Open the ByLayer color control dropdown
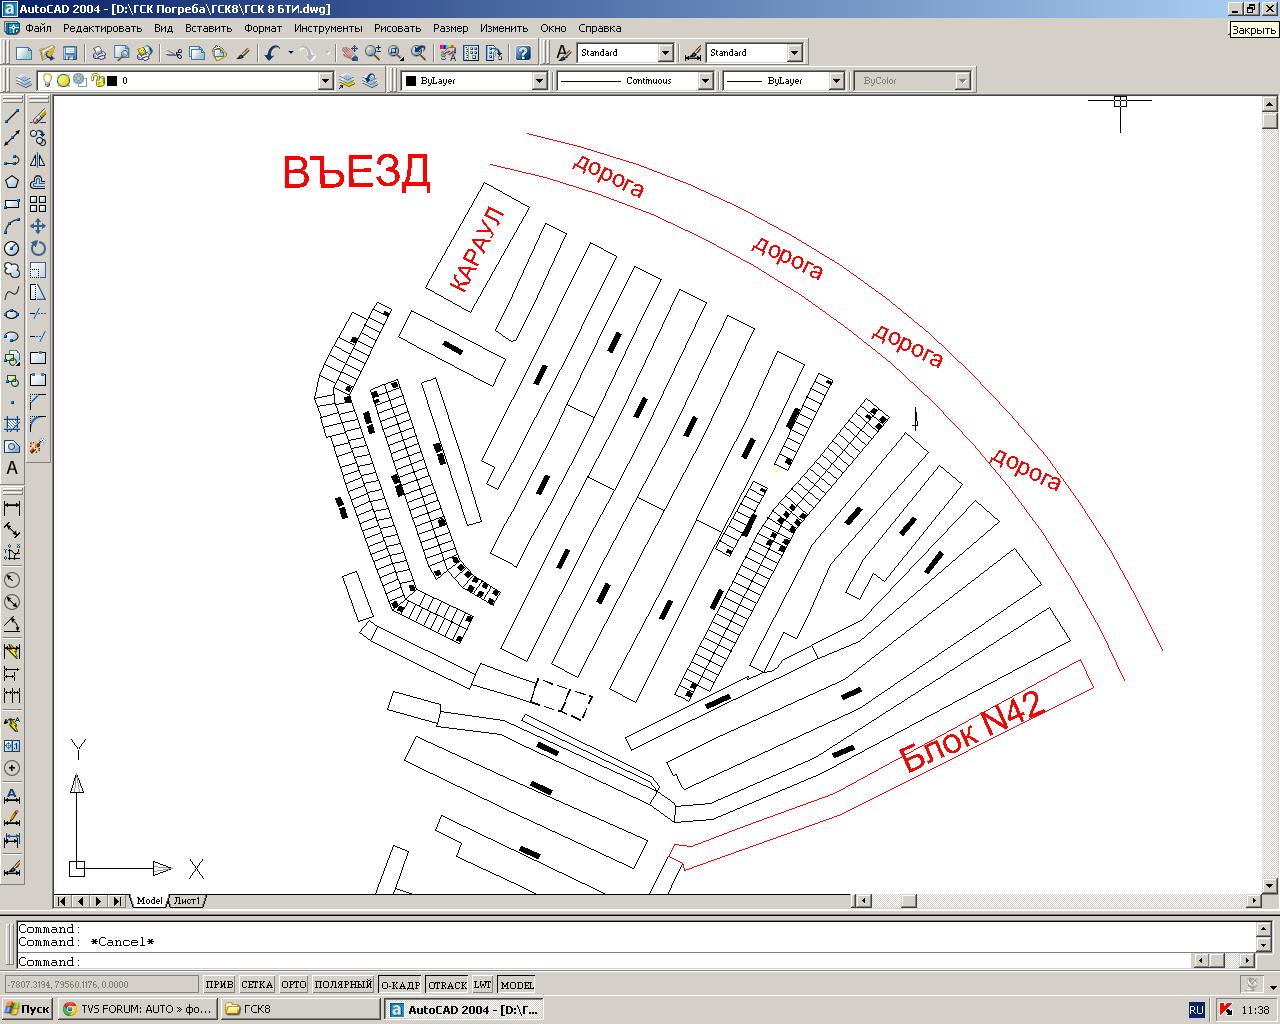Viewport: 1280px width, 1024px height. click(539, 81)
